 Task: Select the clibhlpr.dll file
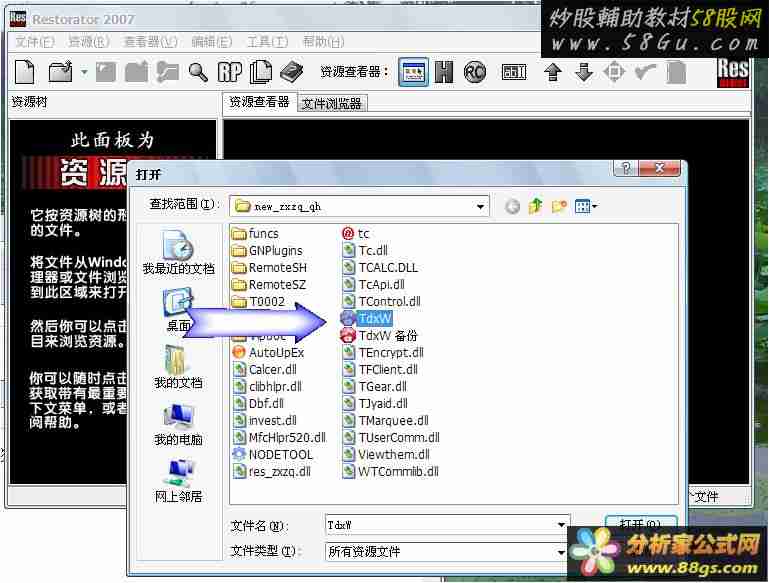point(267,387)
